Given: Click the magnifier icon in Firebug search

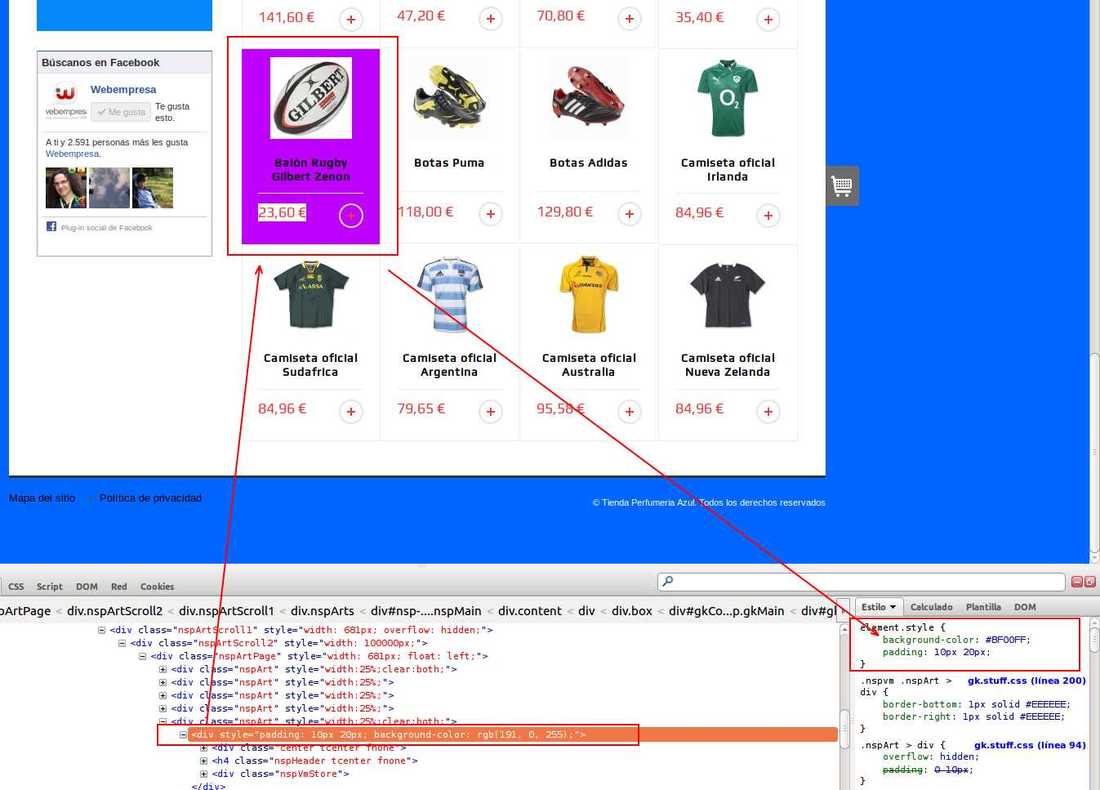Looking at the screenshot, I should 667,581.
